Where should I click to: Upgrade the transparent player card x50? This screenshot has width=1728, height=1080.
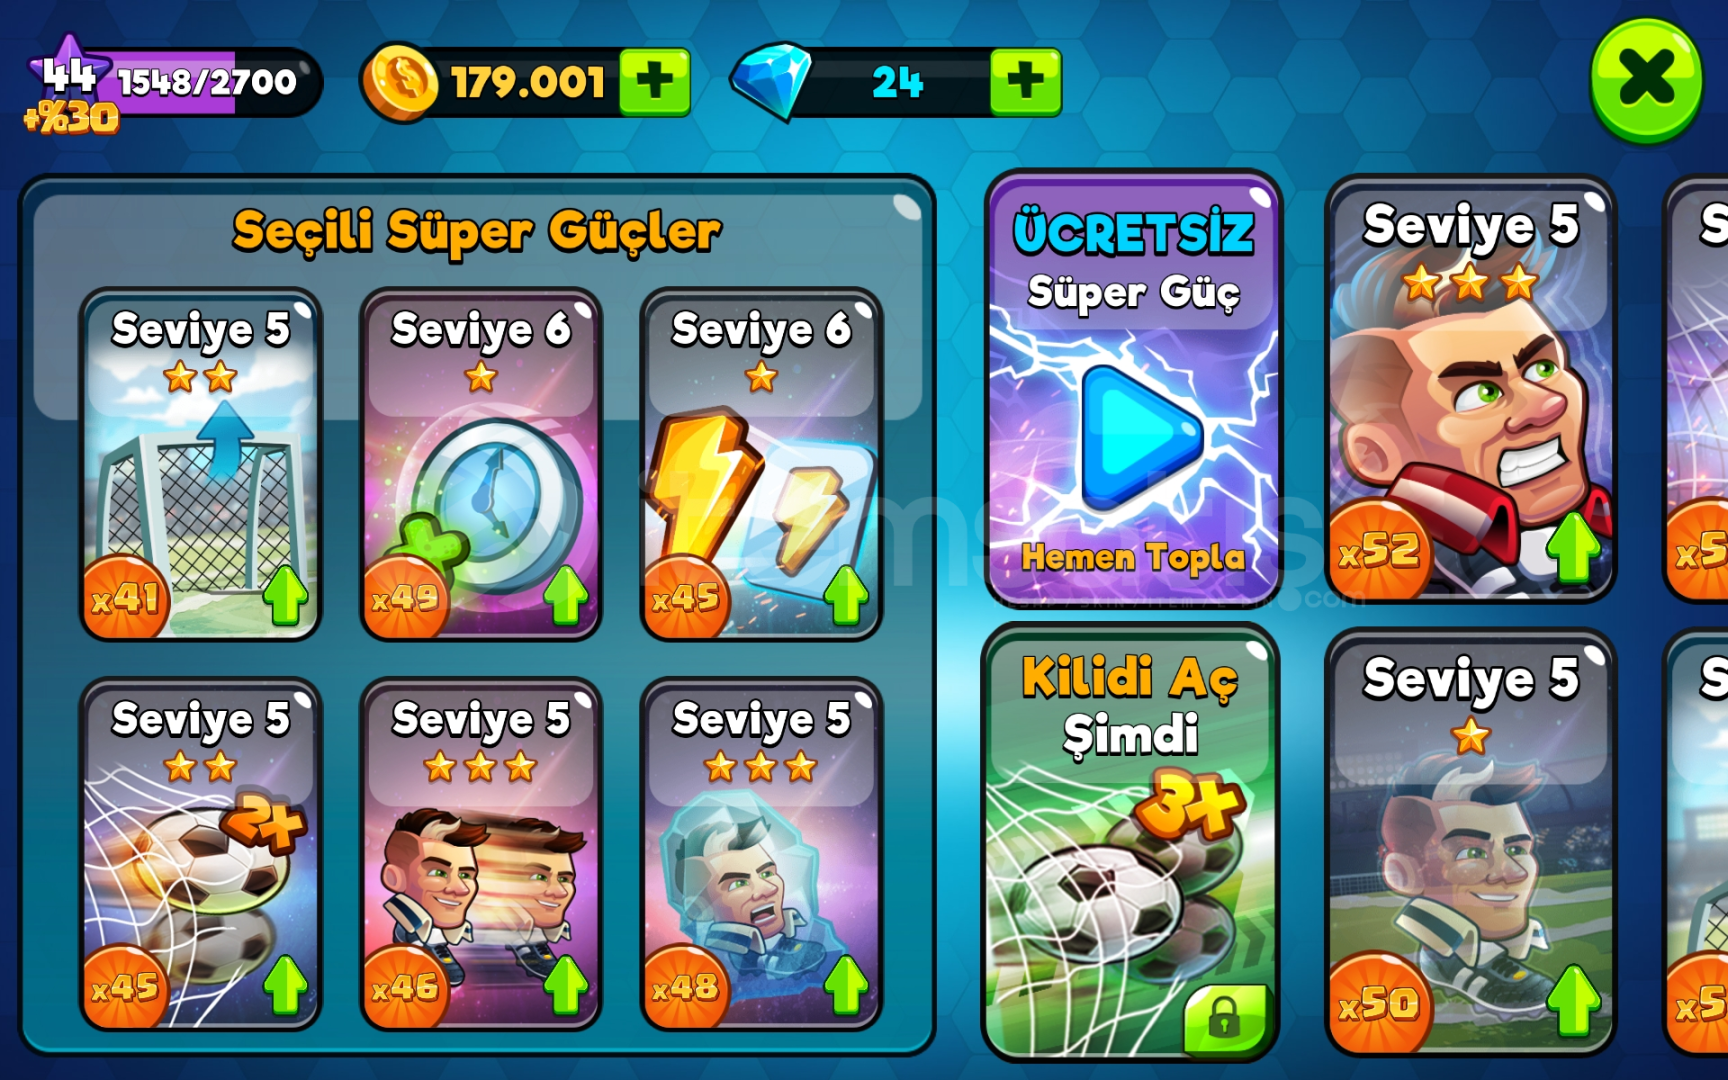pos(1573,1000)
